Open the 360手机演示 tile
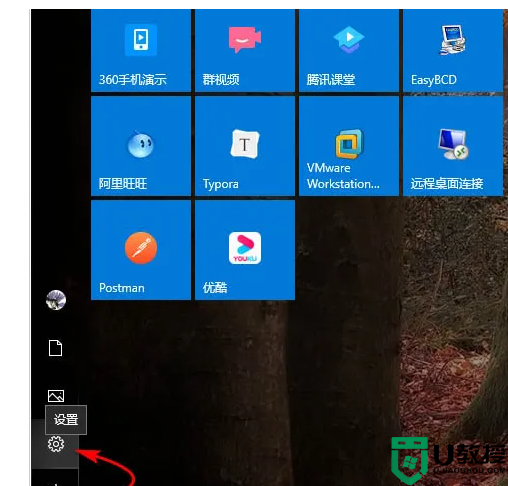This screenshot has width=508, height=486. [141, 50]
